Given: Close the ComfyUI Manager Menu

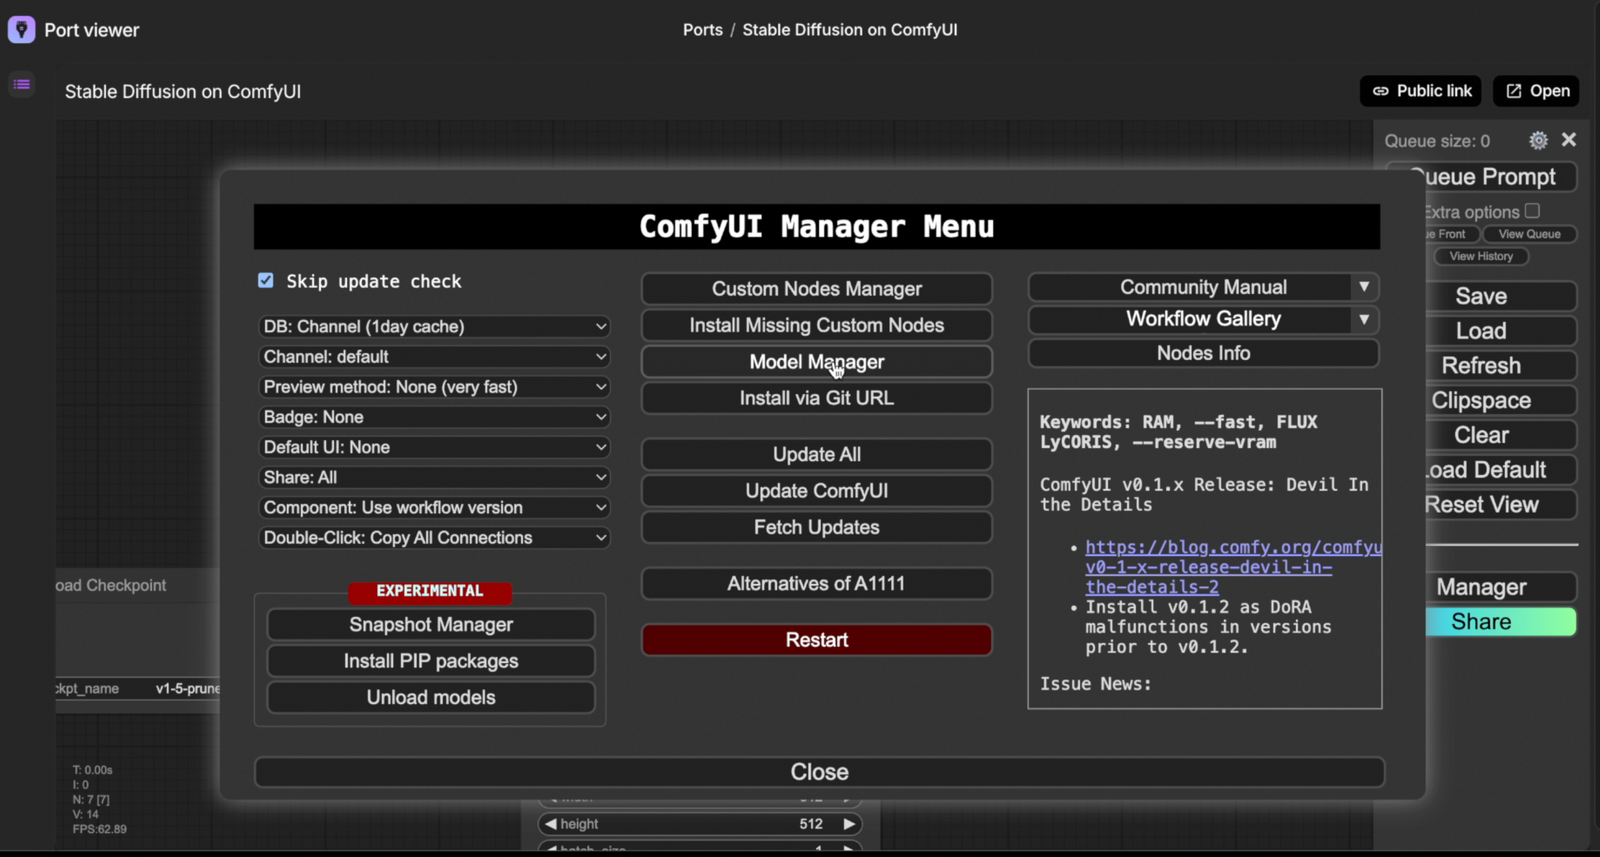Looking at the screenshot, I should (819, 772).
